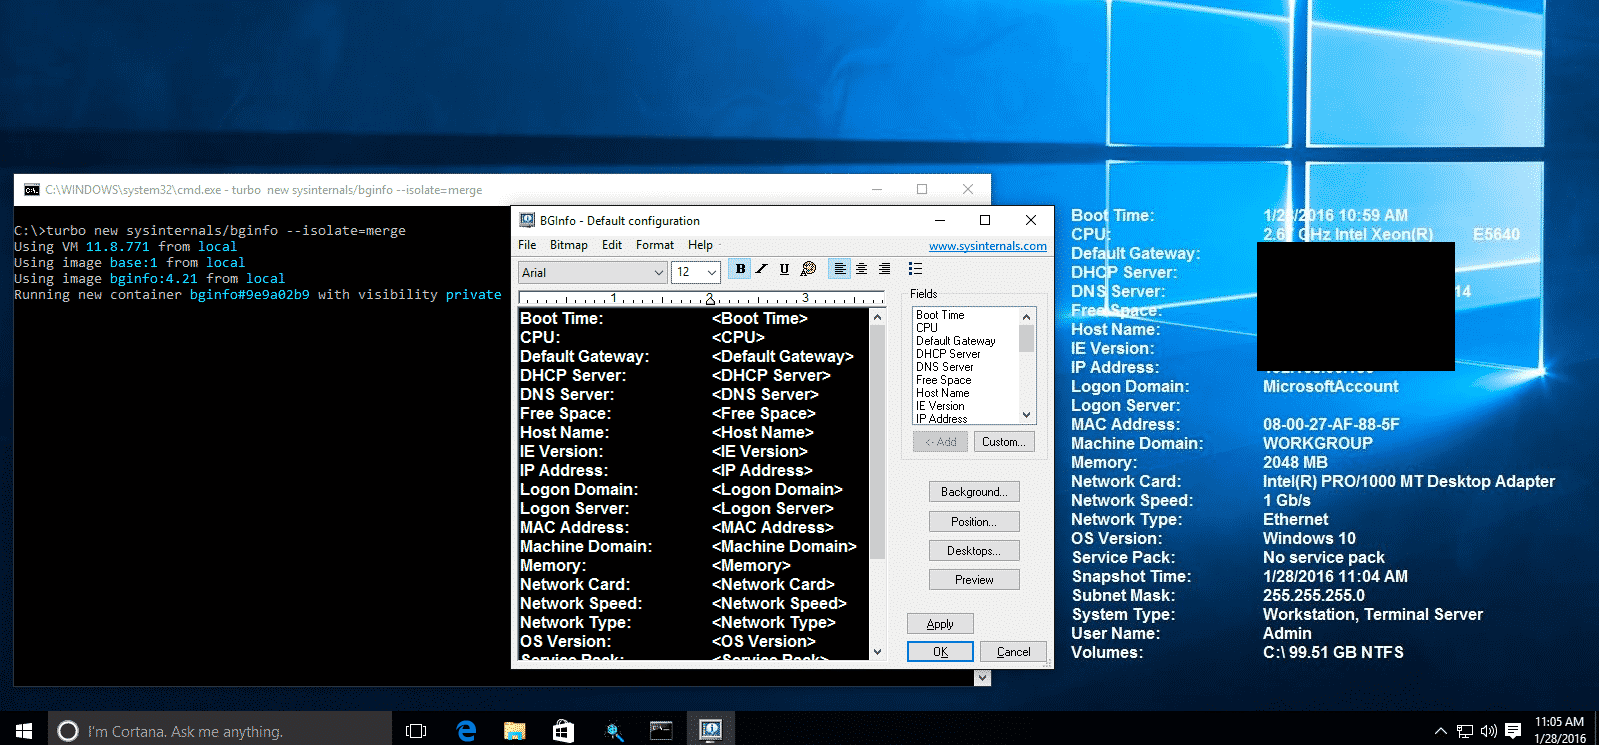
Task: Visit www.sysinternals.com link
Action: pos(987,246)
